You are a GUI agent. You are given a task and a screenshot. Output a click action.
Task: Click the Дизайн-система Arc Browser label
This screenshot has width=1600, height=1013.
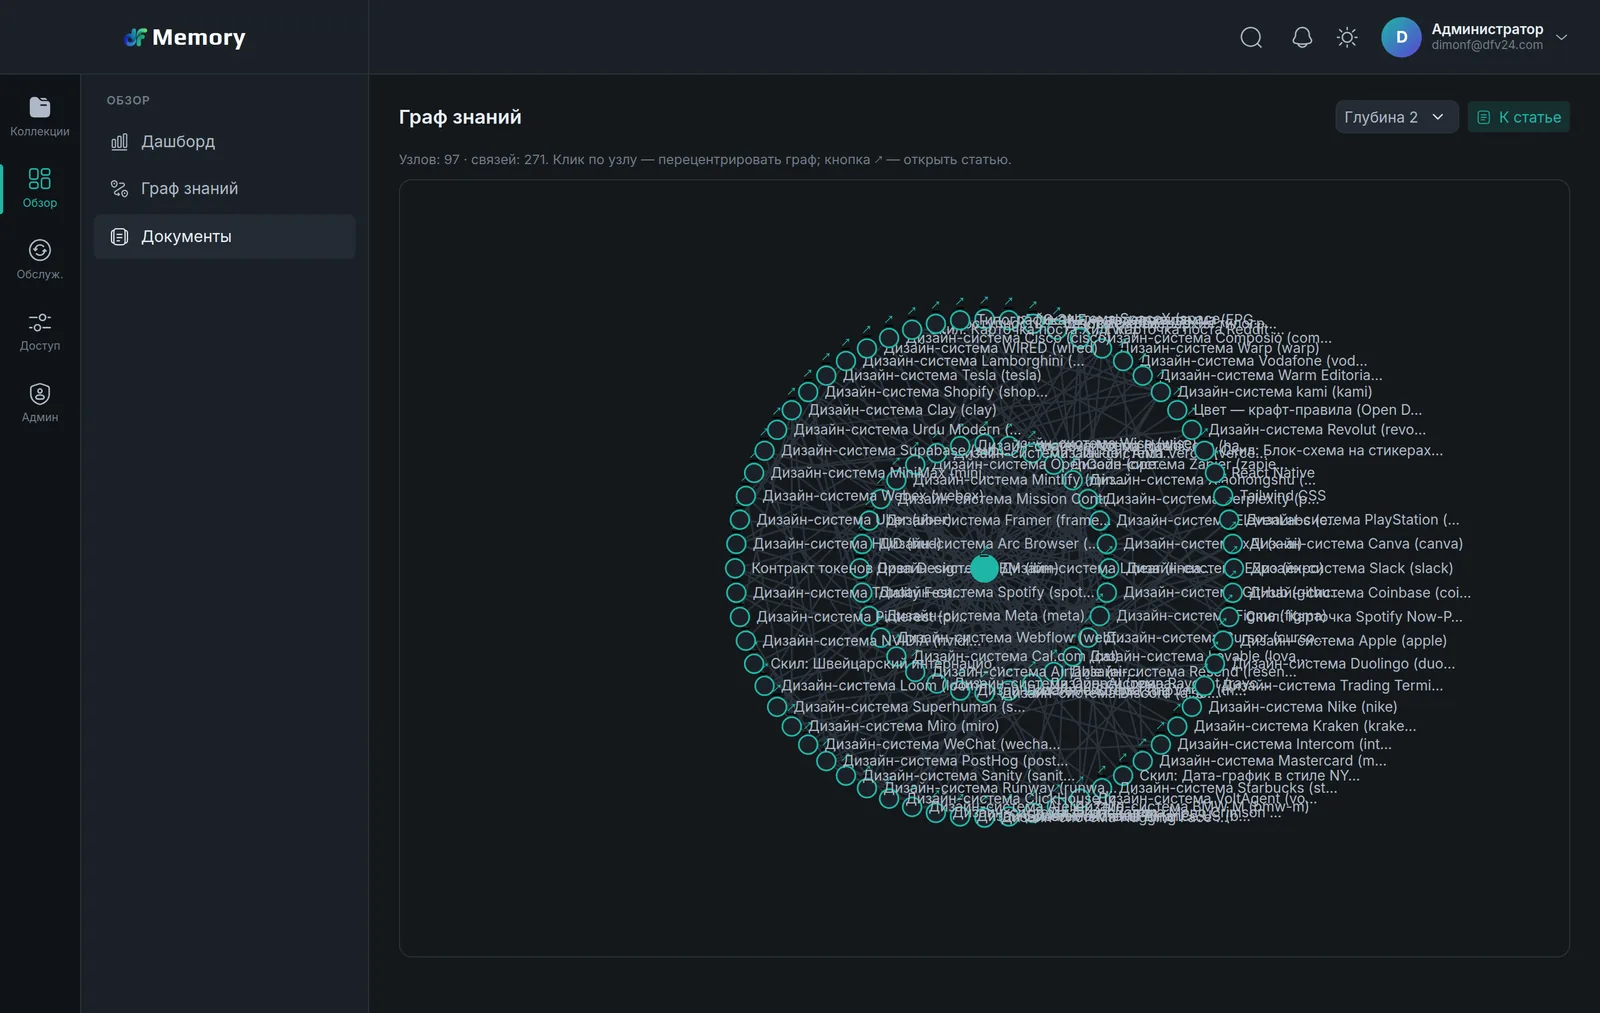pyautogui.click(x=990, y=544)
